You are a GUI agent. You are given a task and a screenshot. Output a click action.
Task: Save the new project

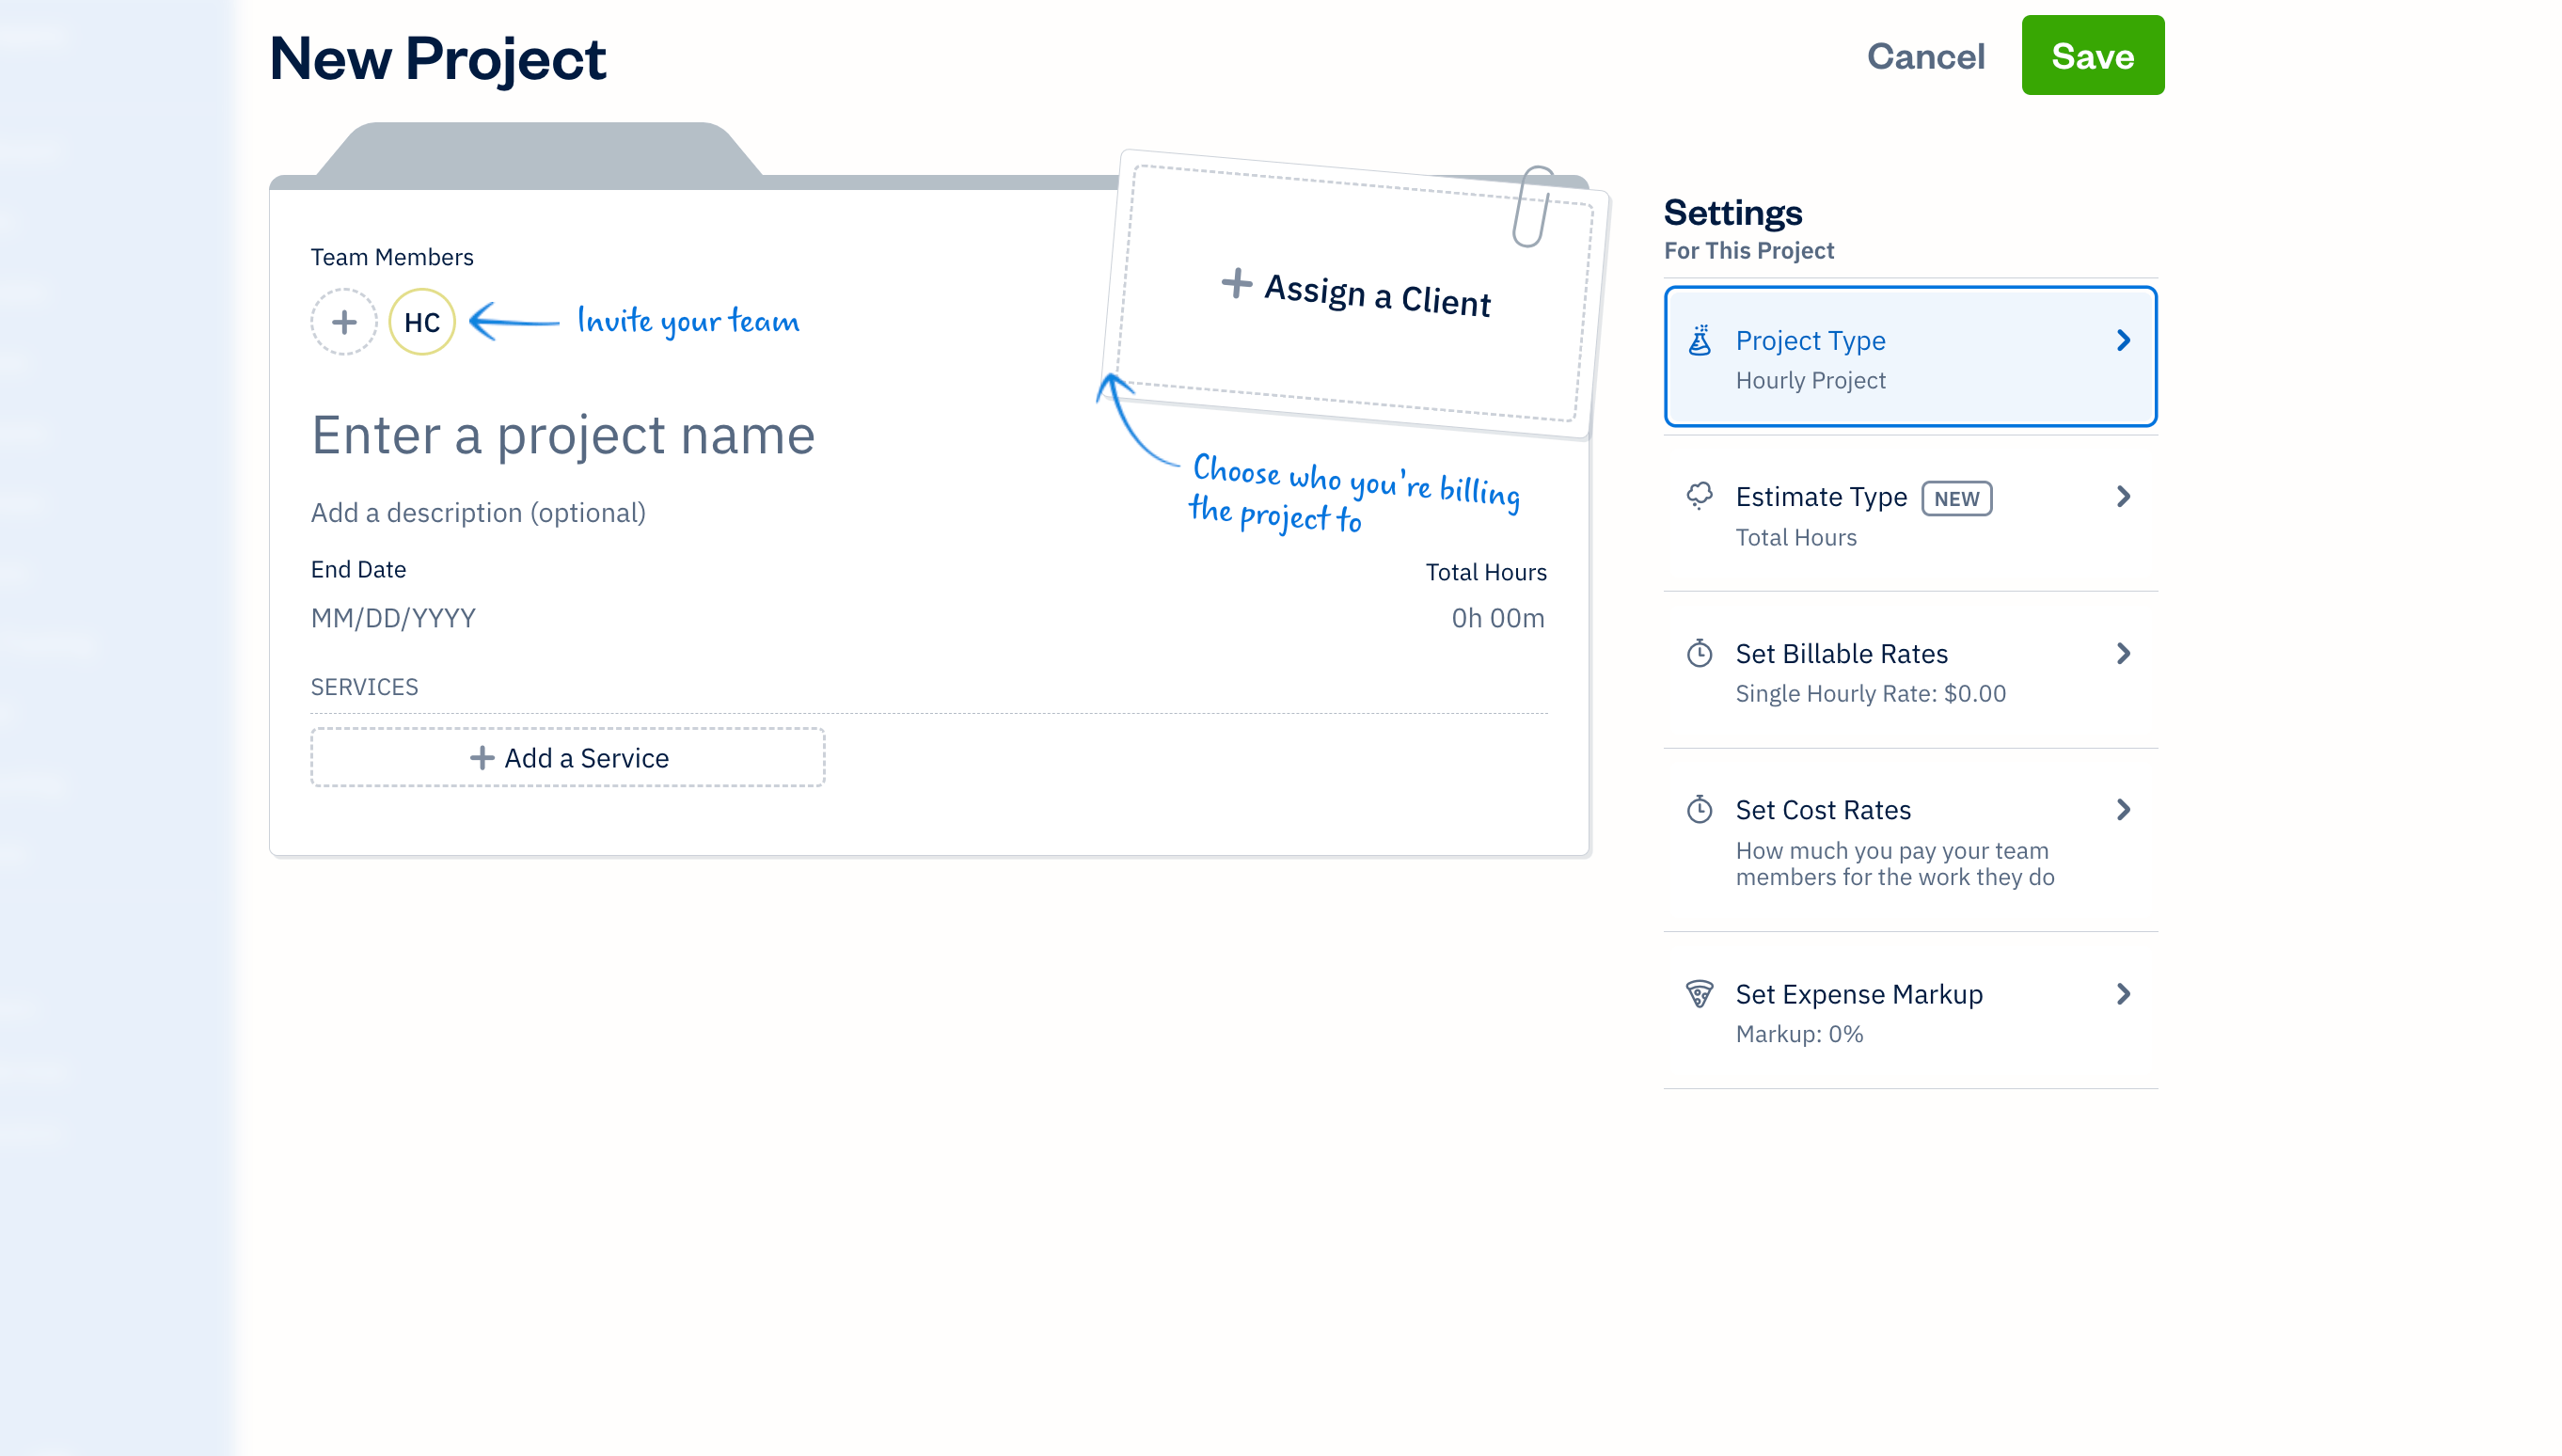click(x=2092, y=56)
